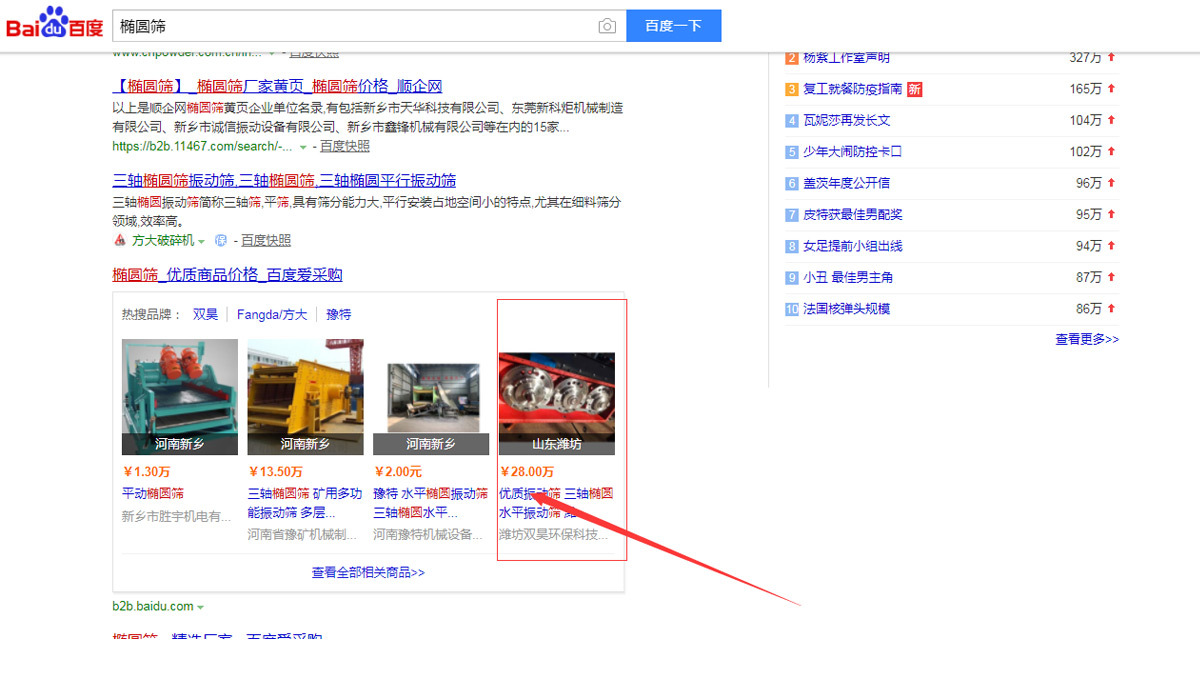The height and width of the screenshot is (675, 1200).
Task: Click the blue 保 guarantee badge icon
Action: (x=221, y=241)
